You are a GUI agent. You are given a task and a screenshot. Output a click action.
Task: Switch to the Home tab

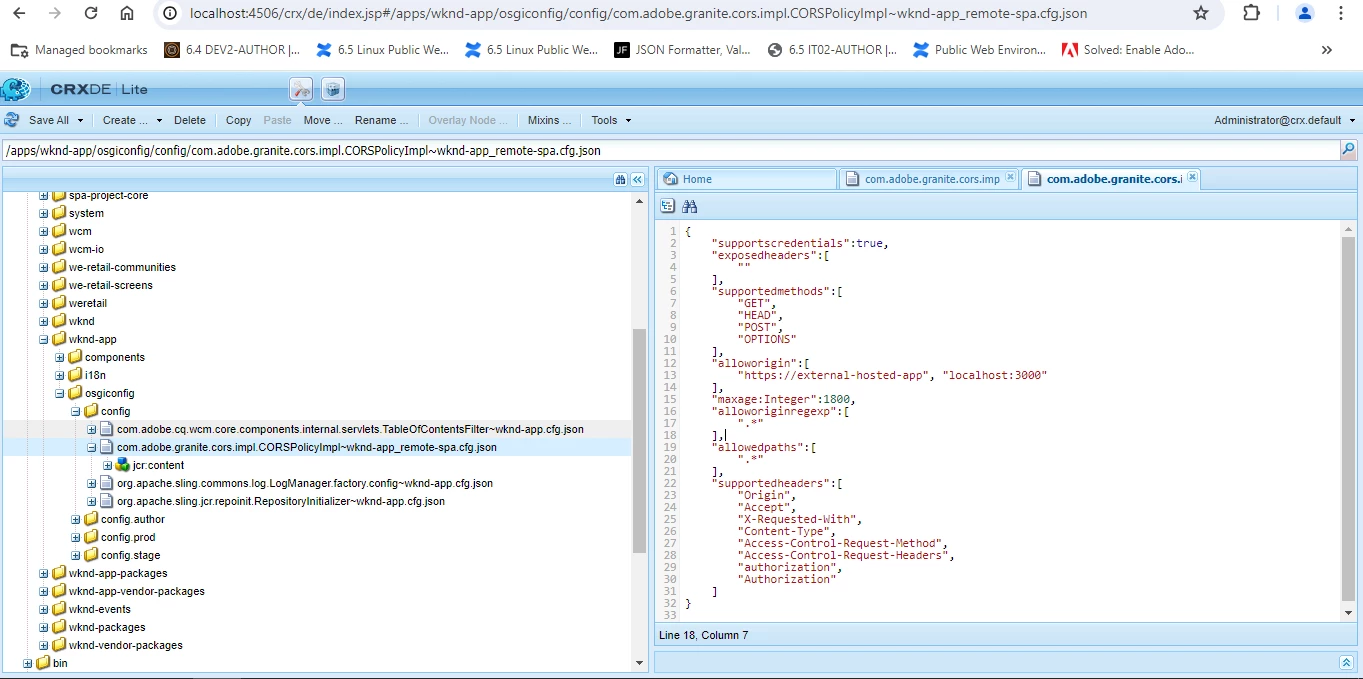pos(746,179)
